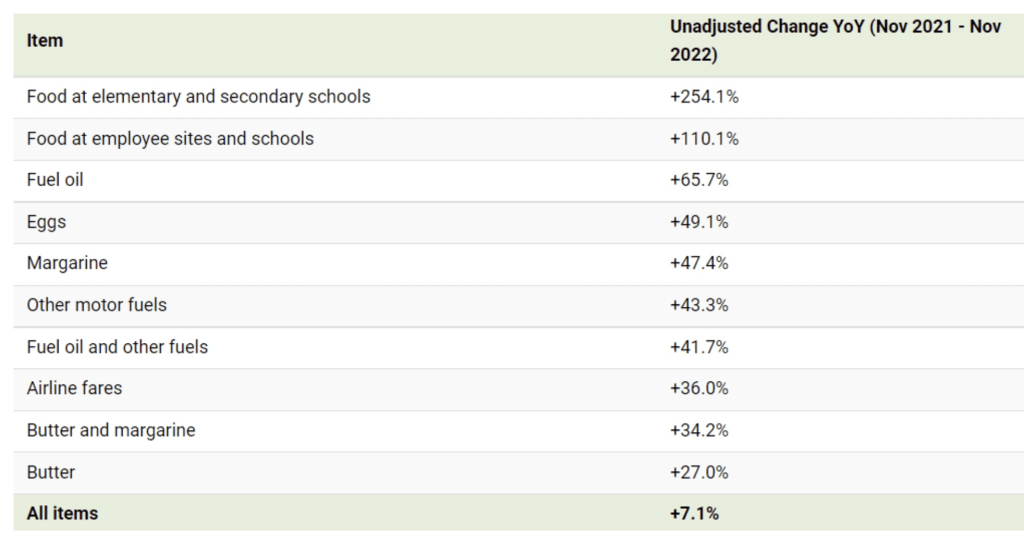
Task: Click "Food at elementary and secondary schools" cell
Action: pos(198,97)
